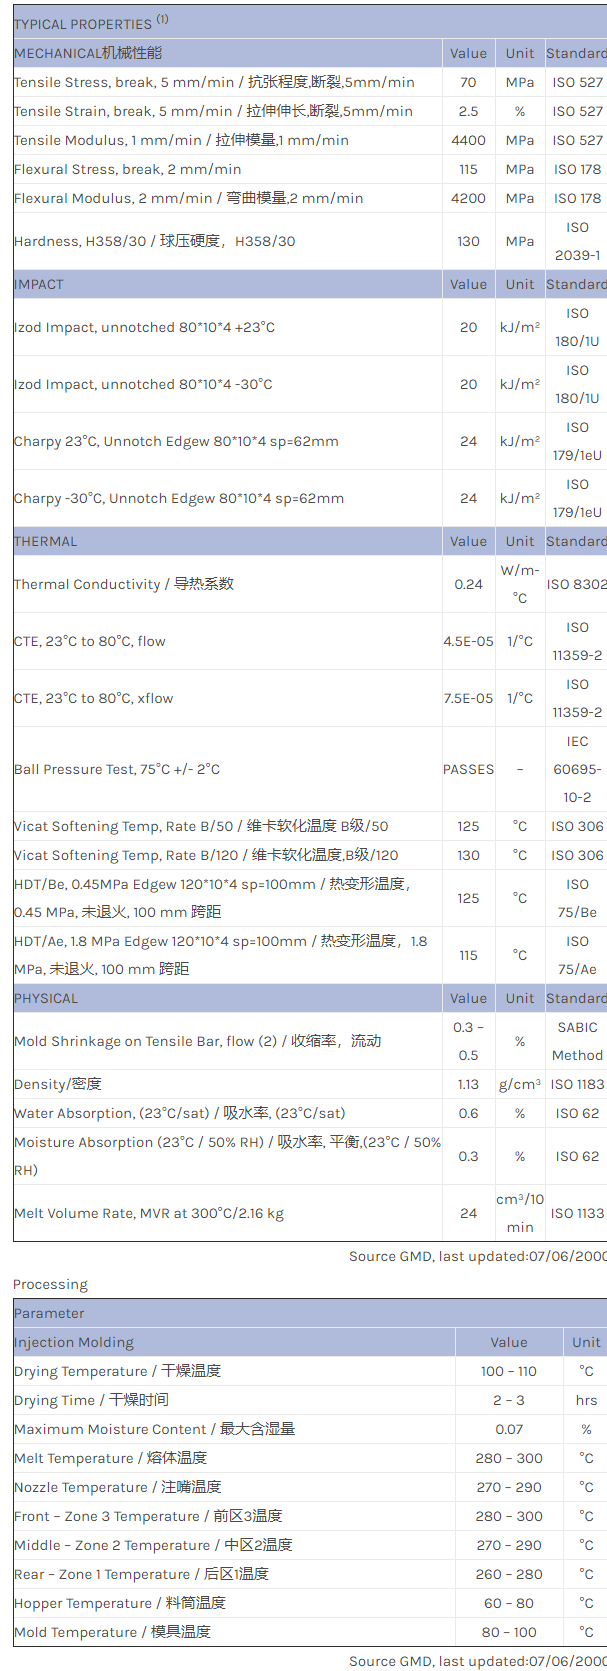Click the Tensile Modulus row label
The width and height of the screenshot is (607, 1671).
(x=181, y=140)
